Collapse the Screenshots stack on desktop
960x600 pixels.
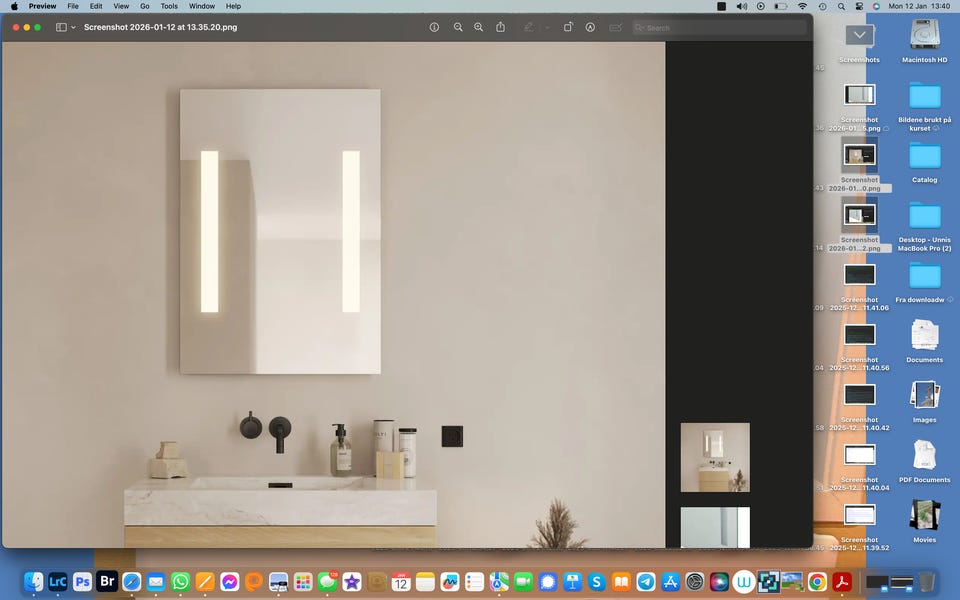860,35
